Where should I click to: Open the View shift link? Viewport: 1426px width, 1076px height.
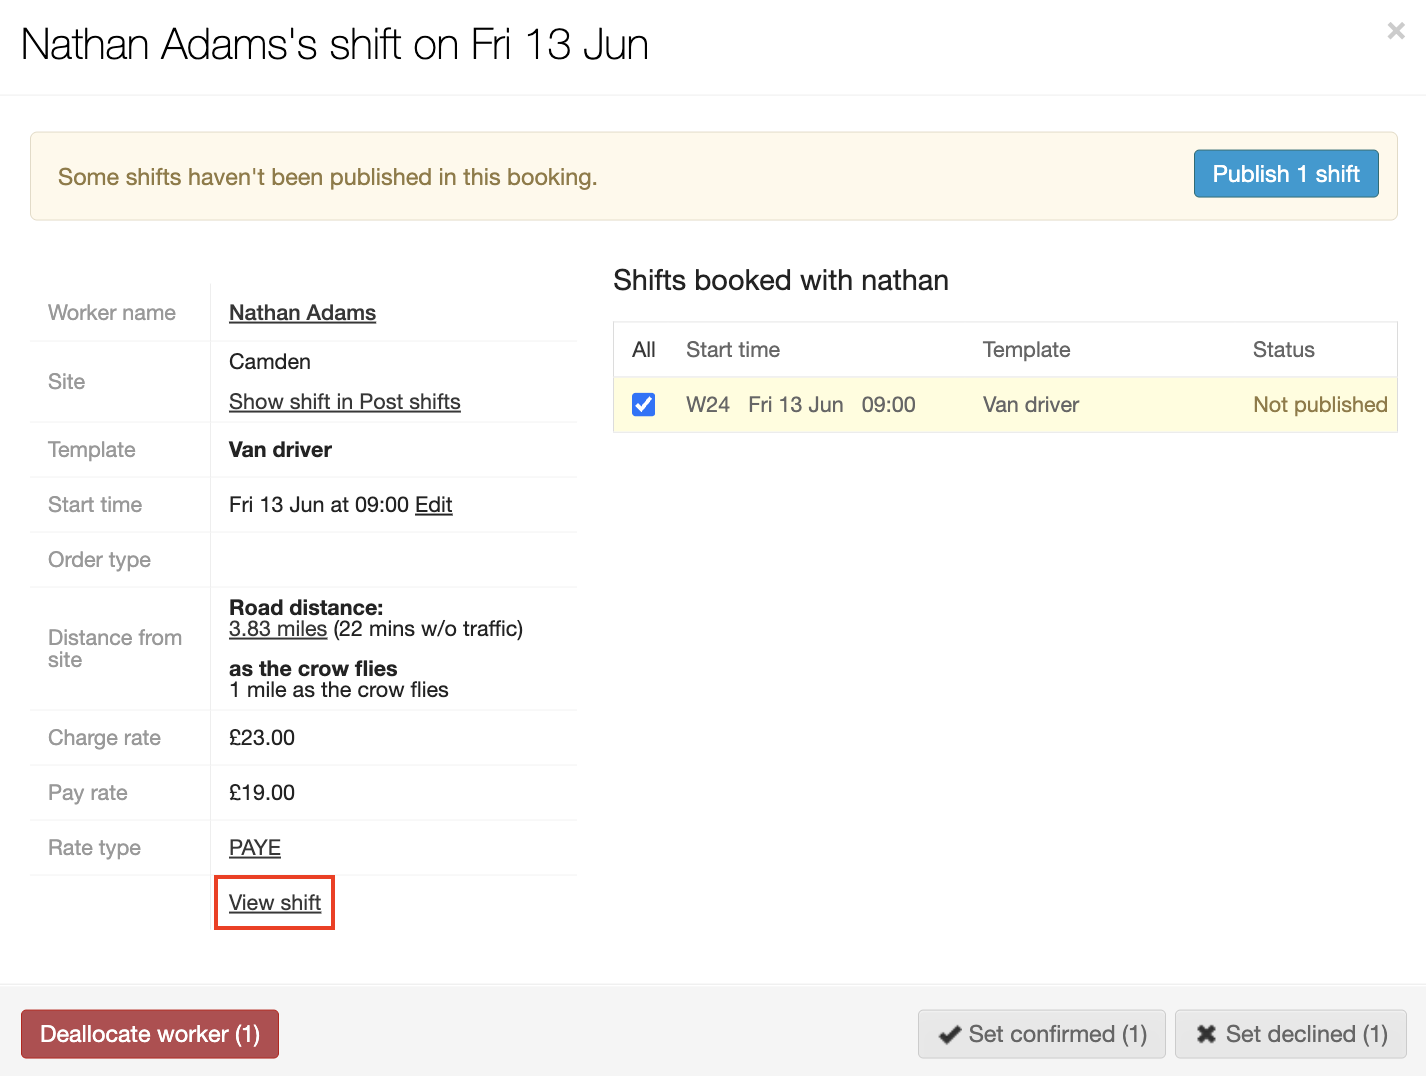coord(274,903)
